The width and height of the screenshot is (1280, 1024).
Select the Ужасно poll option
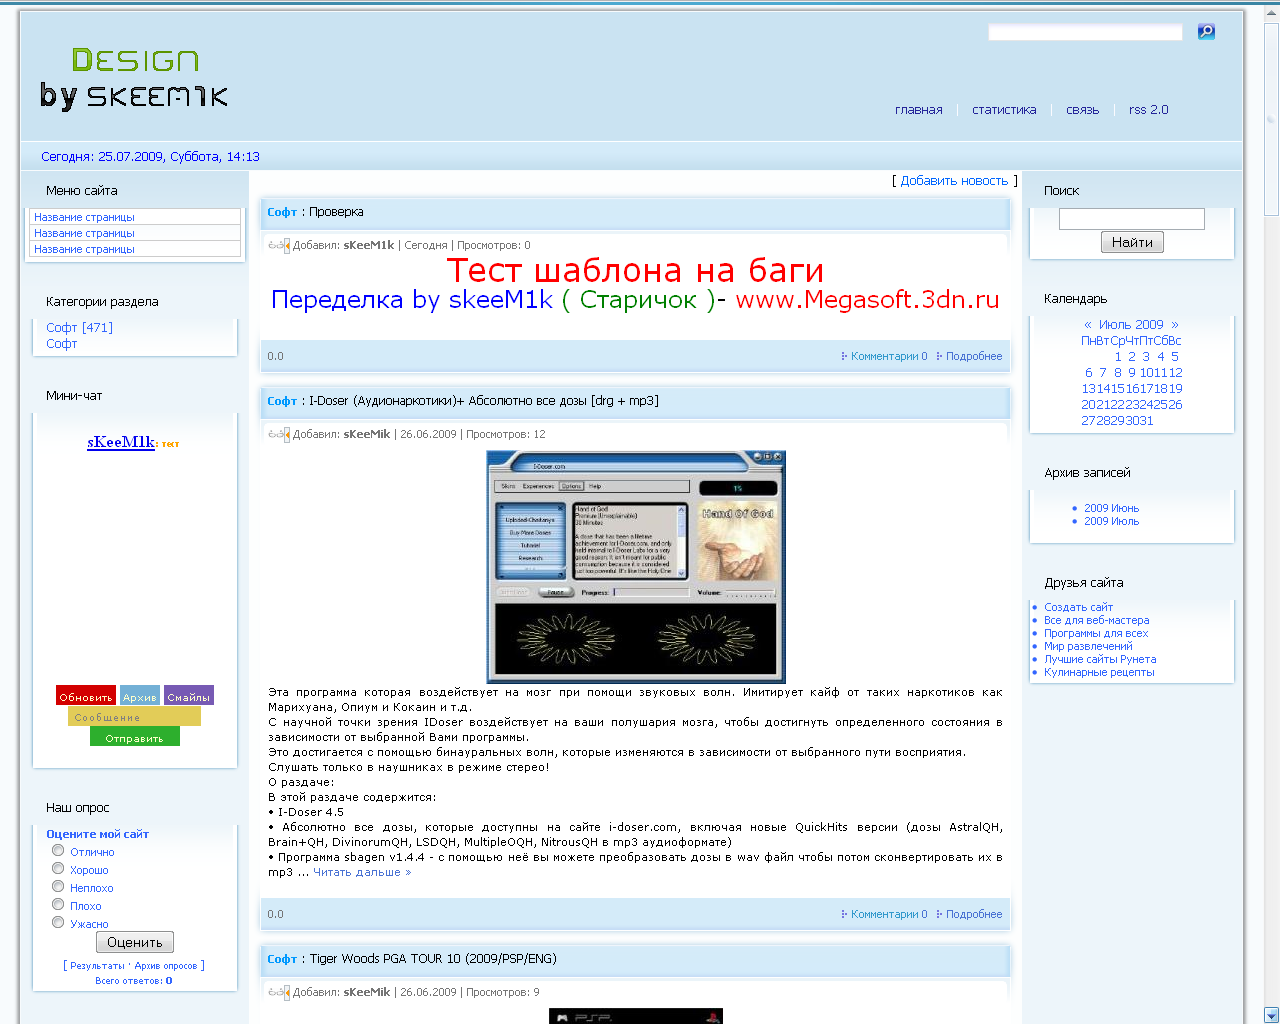click(58, 922)
